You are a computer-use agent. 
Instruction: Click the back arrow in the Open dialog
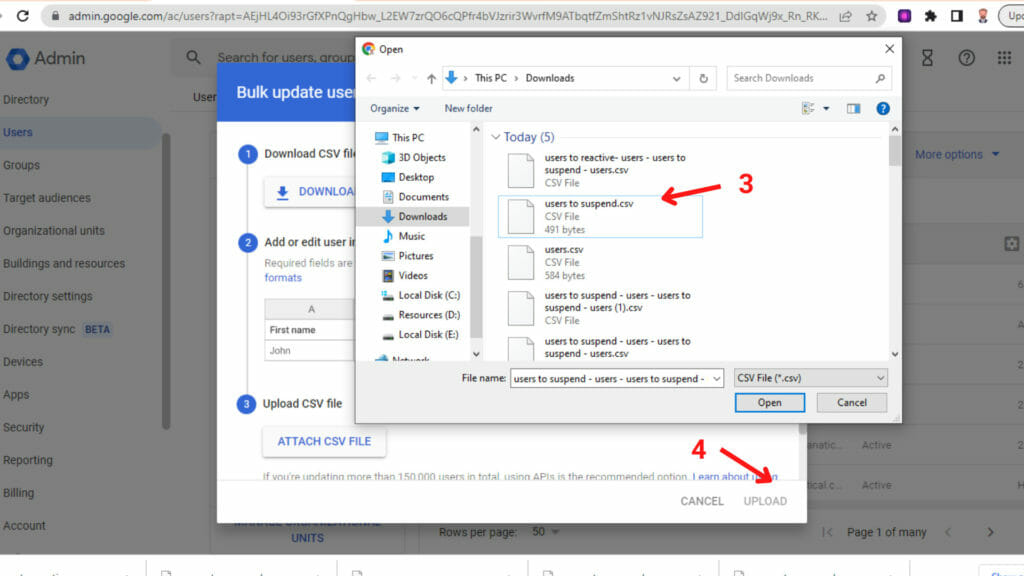point(371,78)
